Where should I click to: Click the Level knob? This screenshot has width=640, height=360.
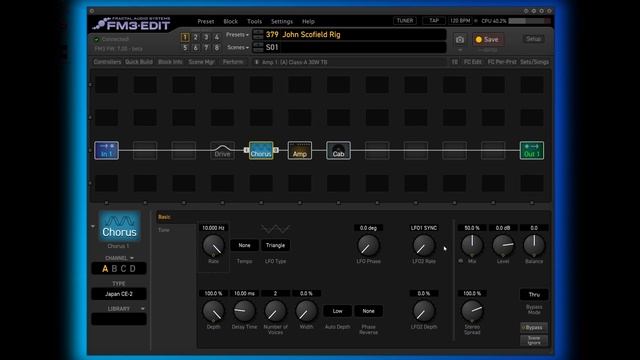503,245
